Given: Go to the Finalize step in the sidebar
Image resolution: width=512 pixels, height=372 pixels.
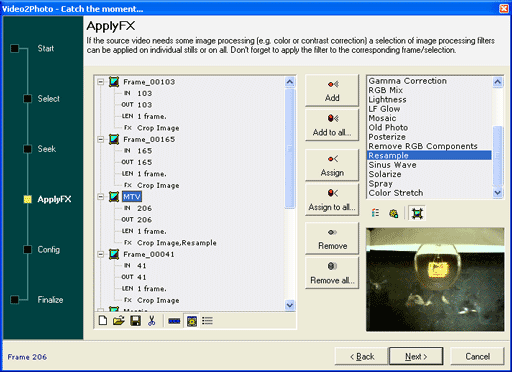Looking at the screenshot, I should tap(50, 300).
